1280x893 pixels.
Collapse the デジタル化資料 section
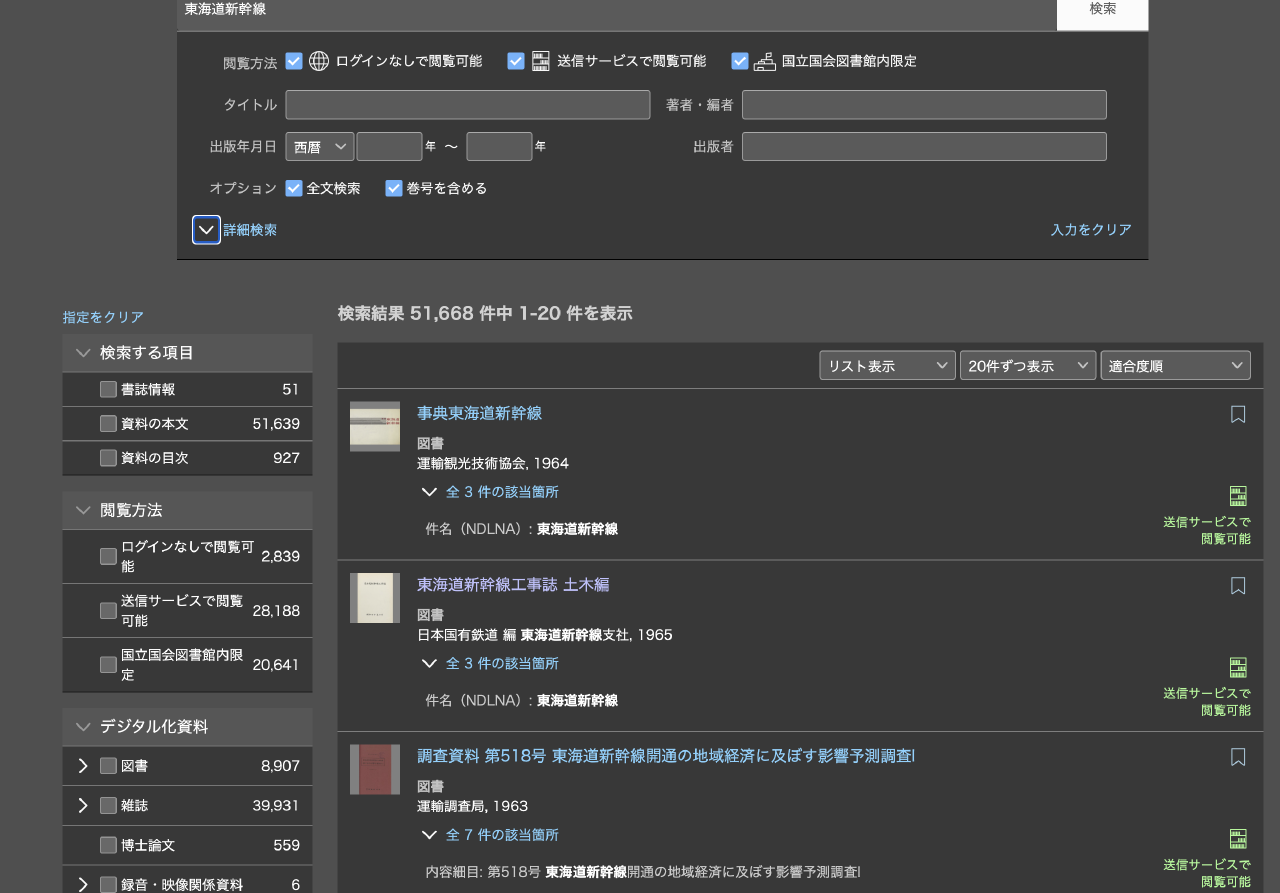pyautogui.click(x=83, y=727)
